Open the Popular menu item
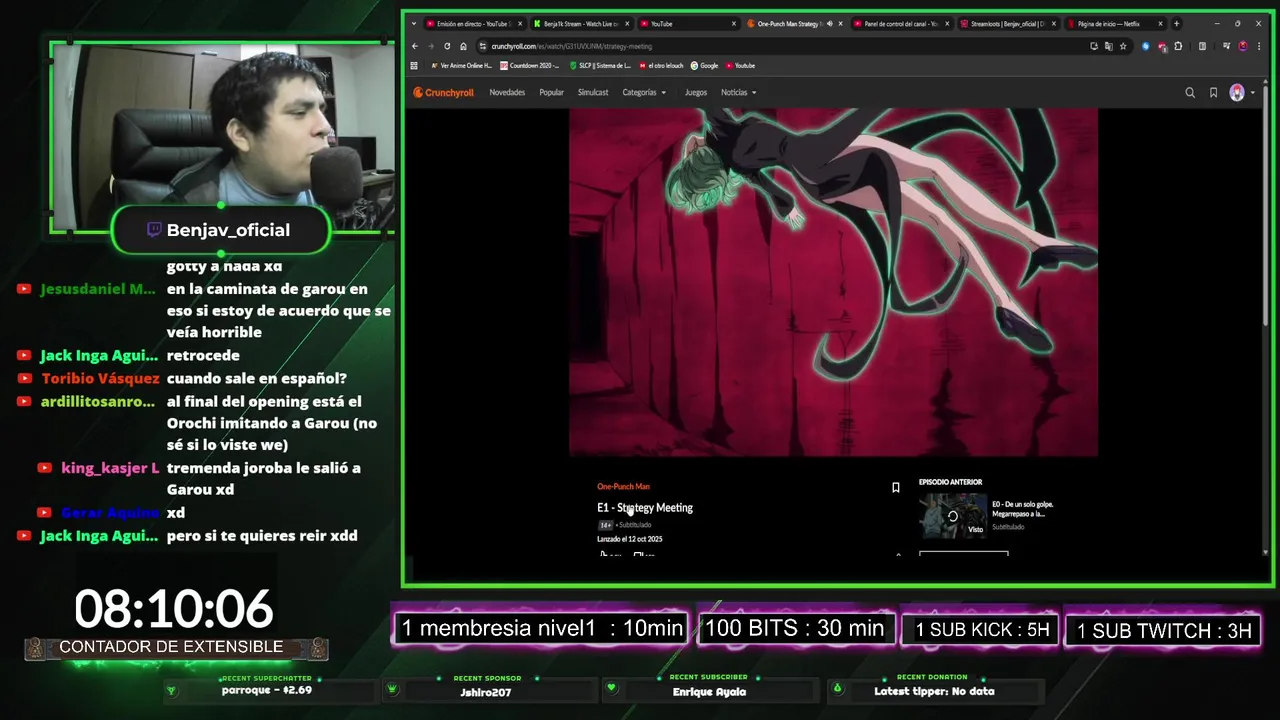The width and height of the screenshot is (1280, 720). [x=551, y=93]
